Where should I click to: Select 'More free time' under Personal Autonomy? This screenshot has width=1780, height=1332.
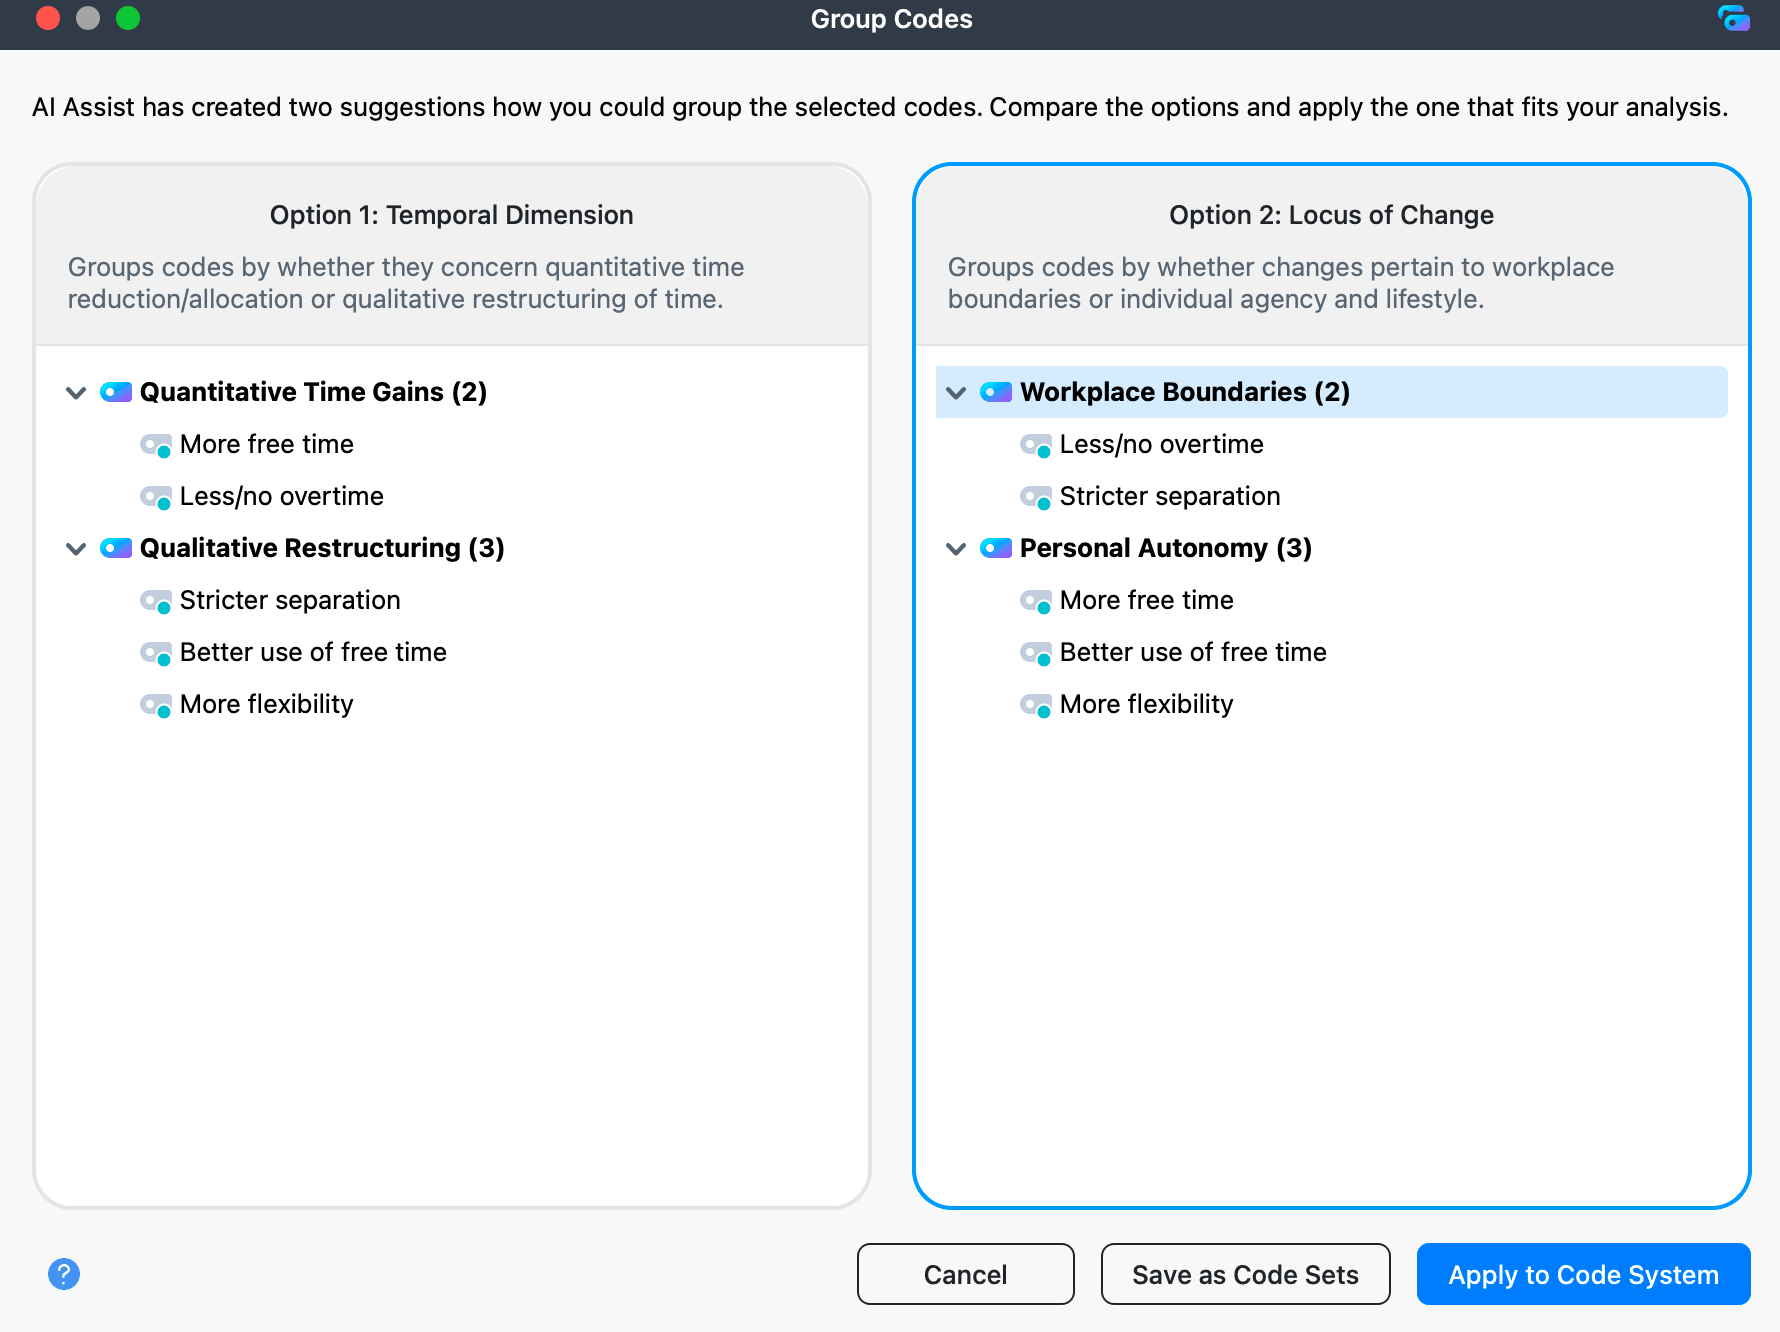pos(1147,600)
